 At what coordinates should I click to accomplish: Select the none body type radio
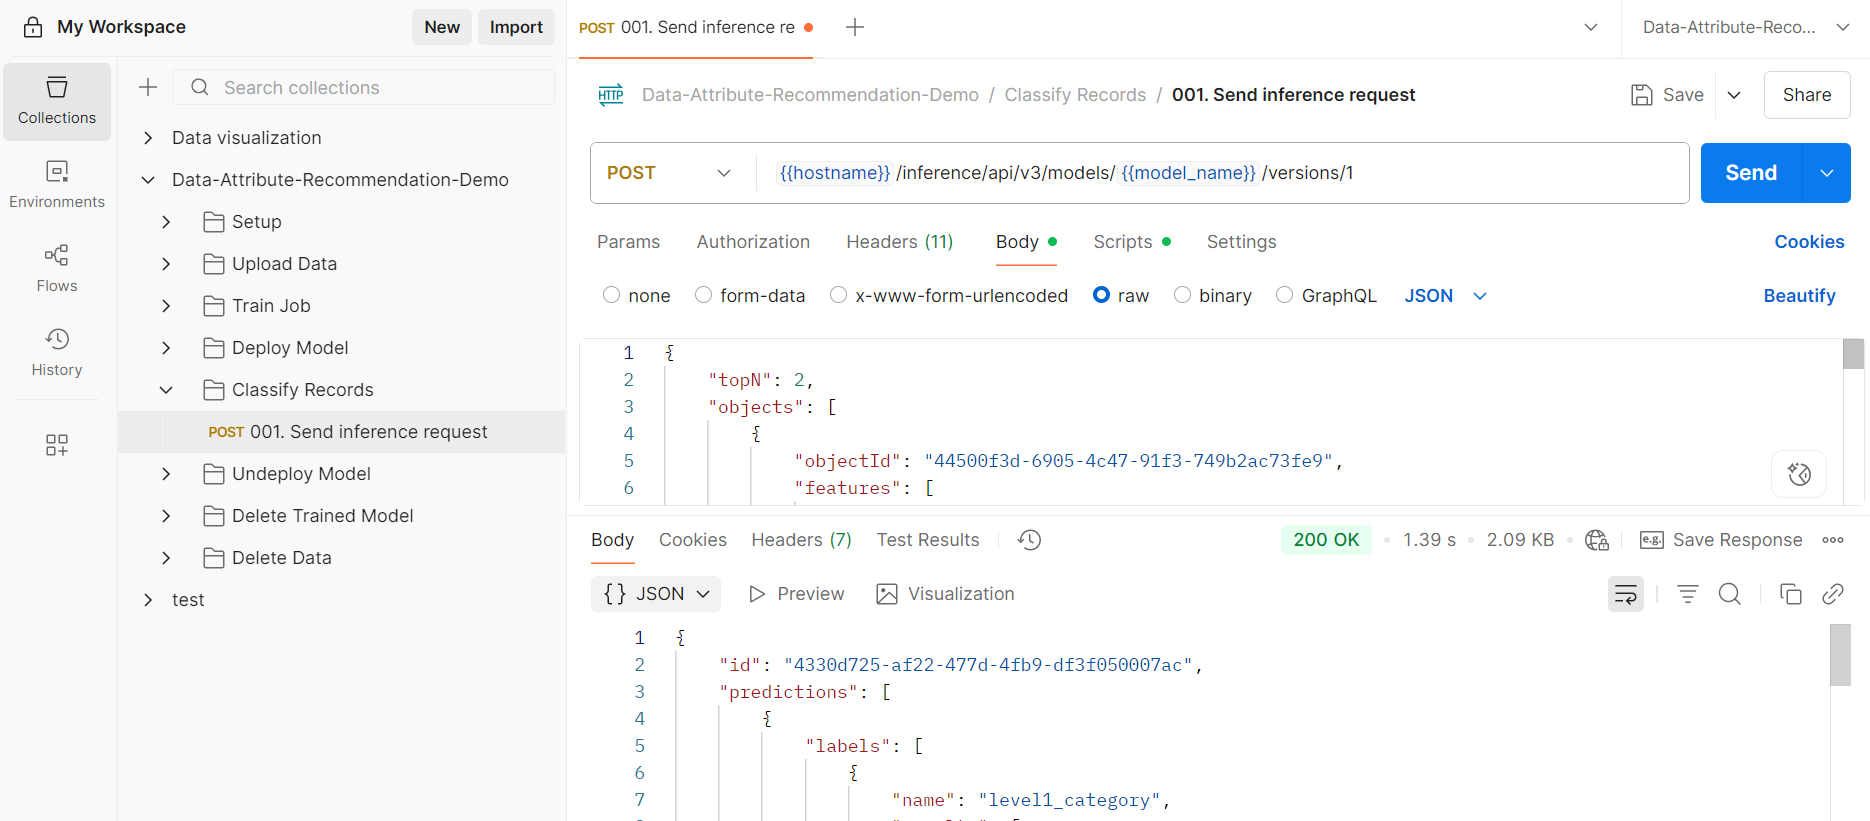click(611, 295)
